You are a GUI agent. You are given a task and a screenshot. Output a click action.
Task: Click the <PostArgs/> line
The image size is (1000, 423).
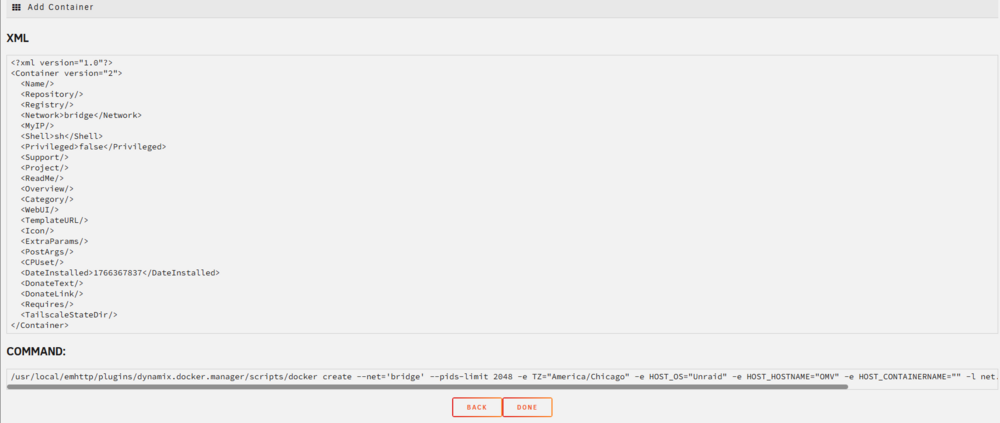click(47, 251)
